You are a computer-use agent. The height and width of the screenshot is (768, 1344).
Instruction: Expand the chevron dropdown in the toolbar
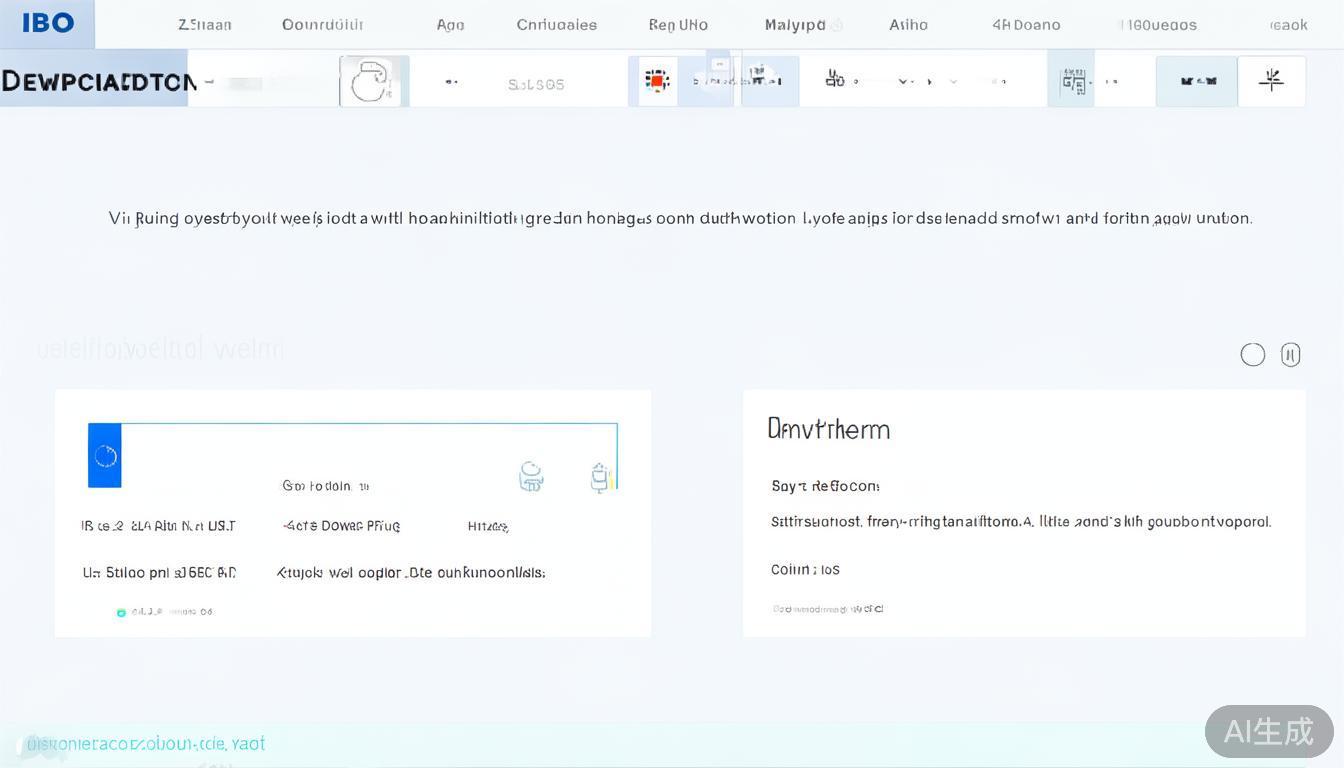click(x=904, y=82)
